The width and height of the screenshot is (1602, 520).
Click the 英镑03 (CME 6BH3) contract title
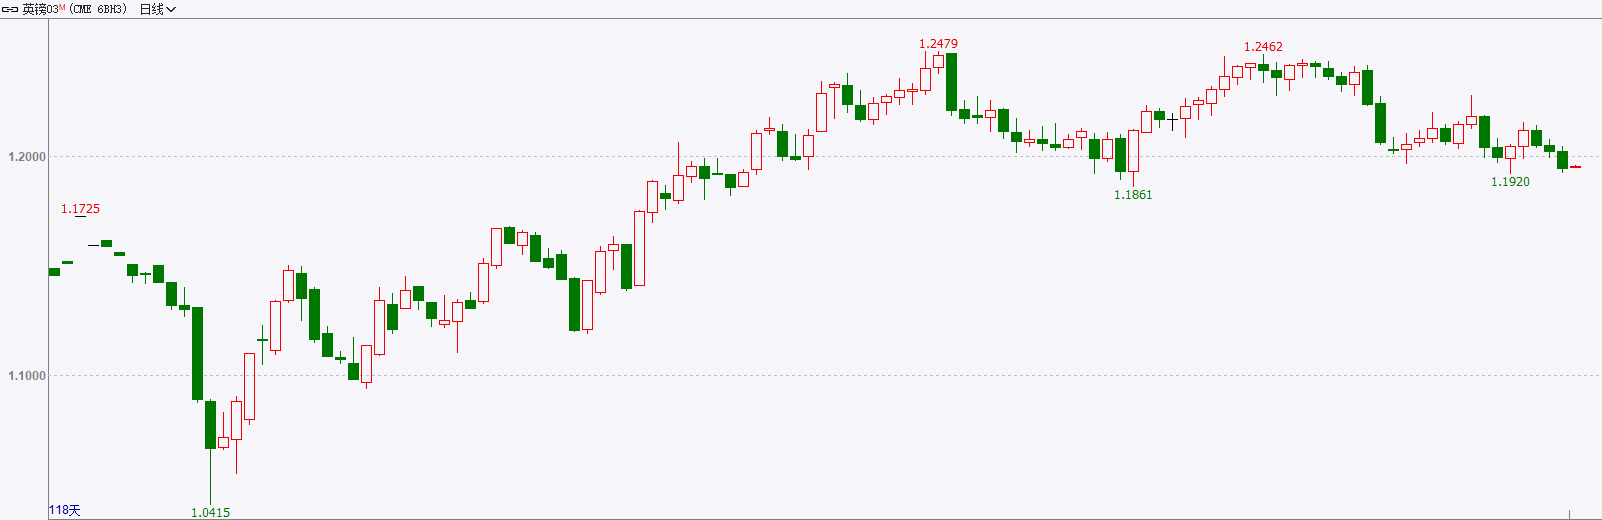click(75, 9)
